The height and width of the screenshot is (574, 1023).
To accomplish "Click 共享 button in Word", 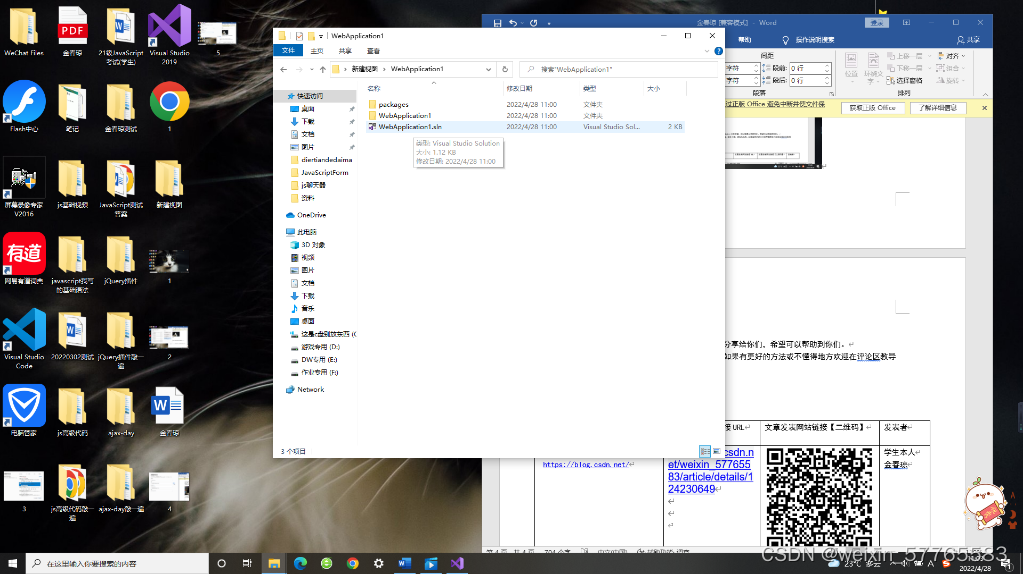I will coord(969,40).
